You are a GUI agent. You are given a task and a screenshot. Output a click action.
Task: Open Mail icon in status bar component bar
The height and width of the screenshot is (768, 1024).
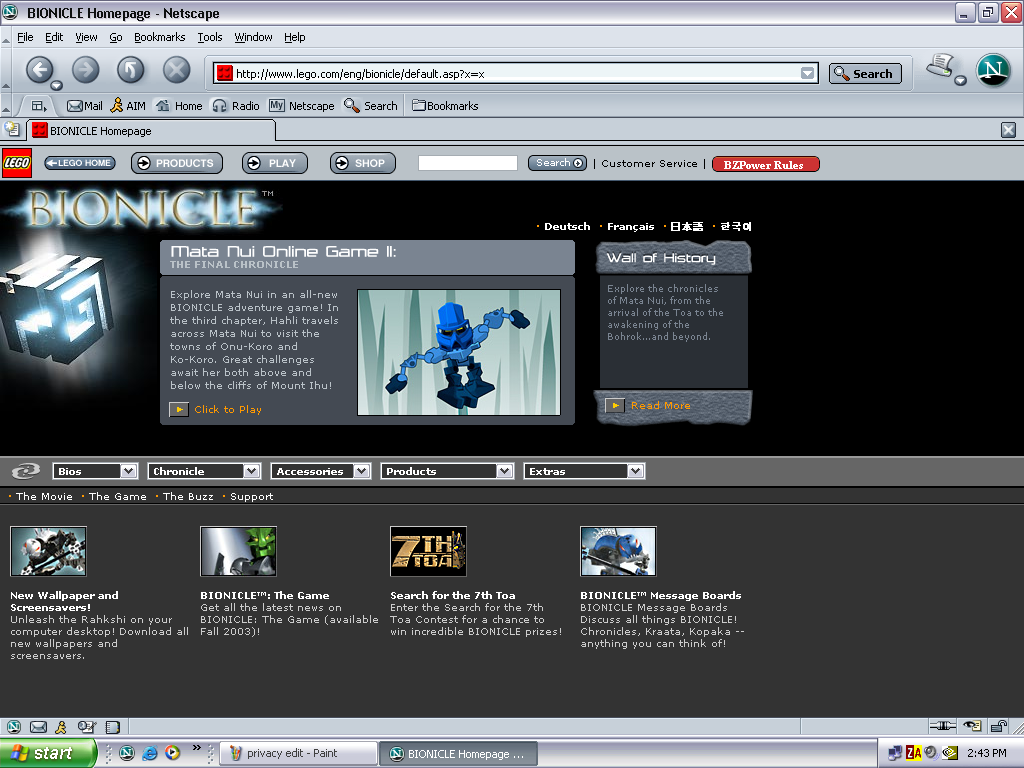(x=39, y=727)
